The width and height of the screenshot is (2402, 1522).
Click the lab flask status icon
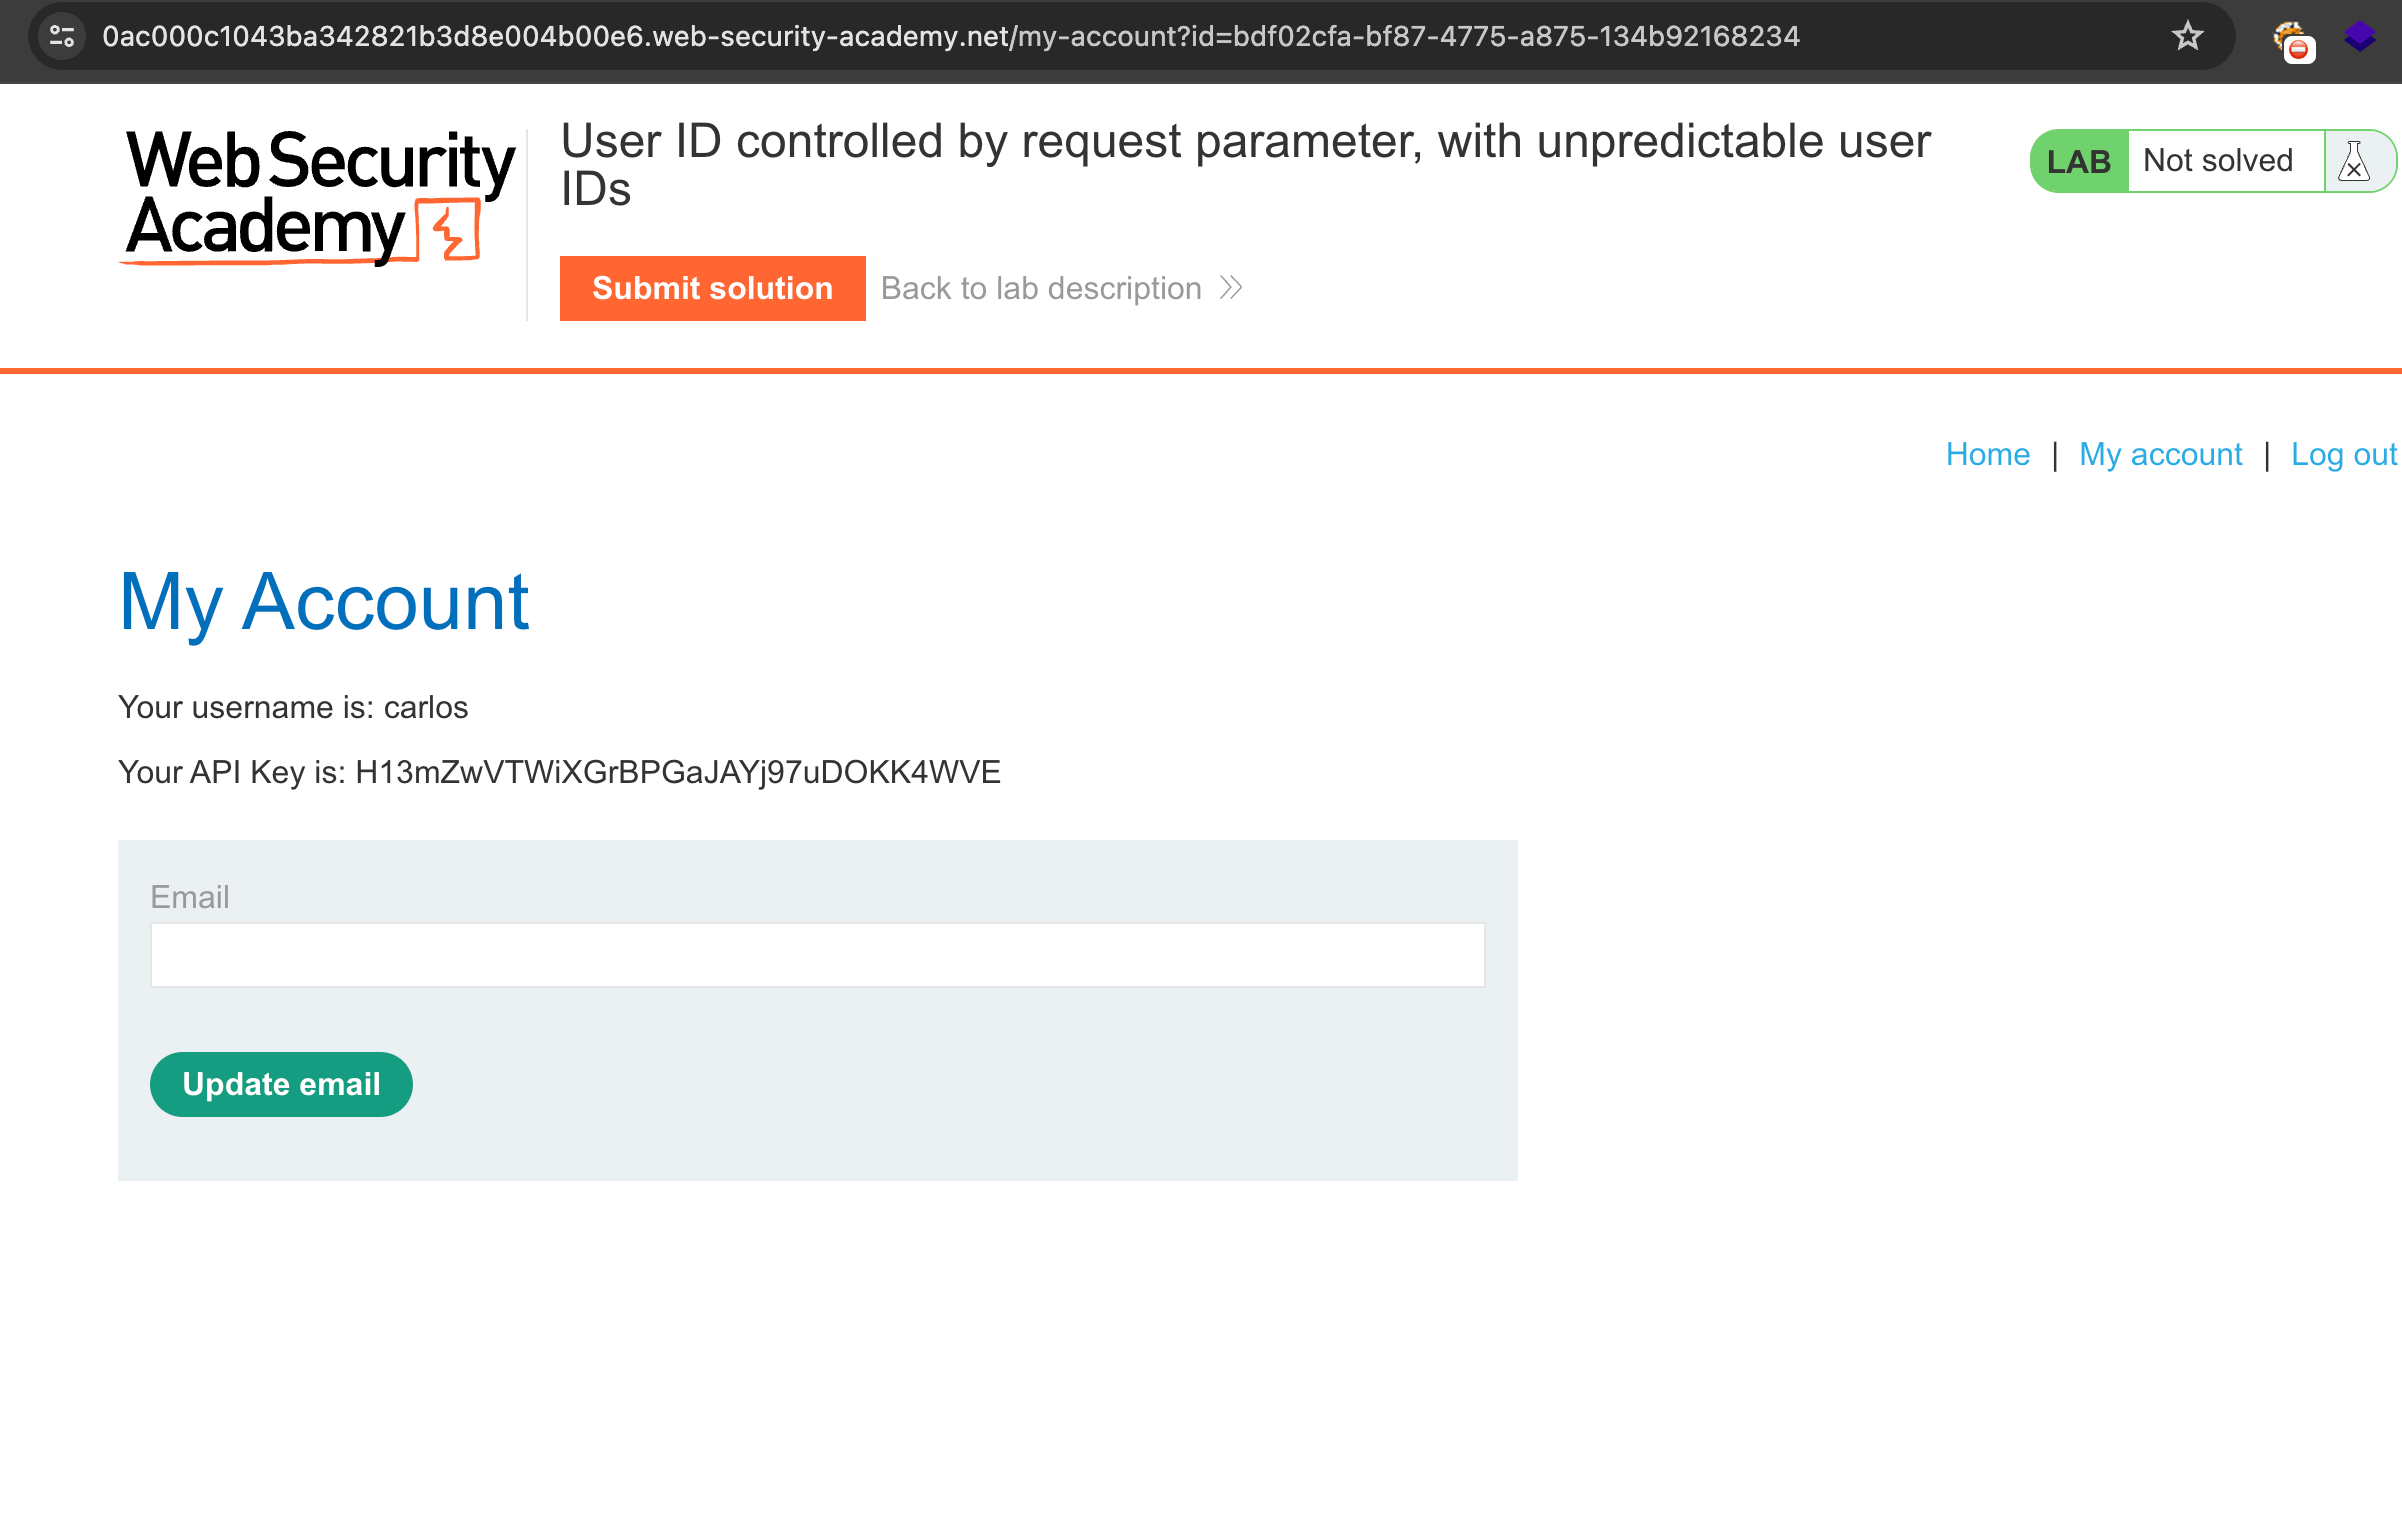2354,161
